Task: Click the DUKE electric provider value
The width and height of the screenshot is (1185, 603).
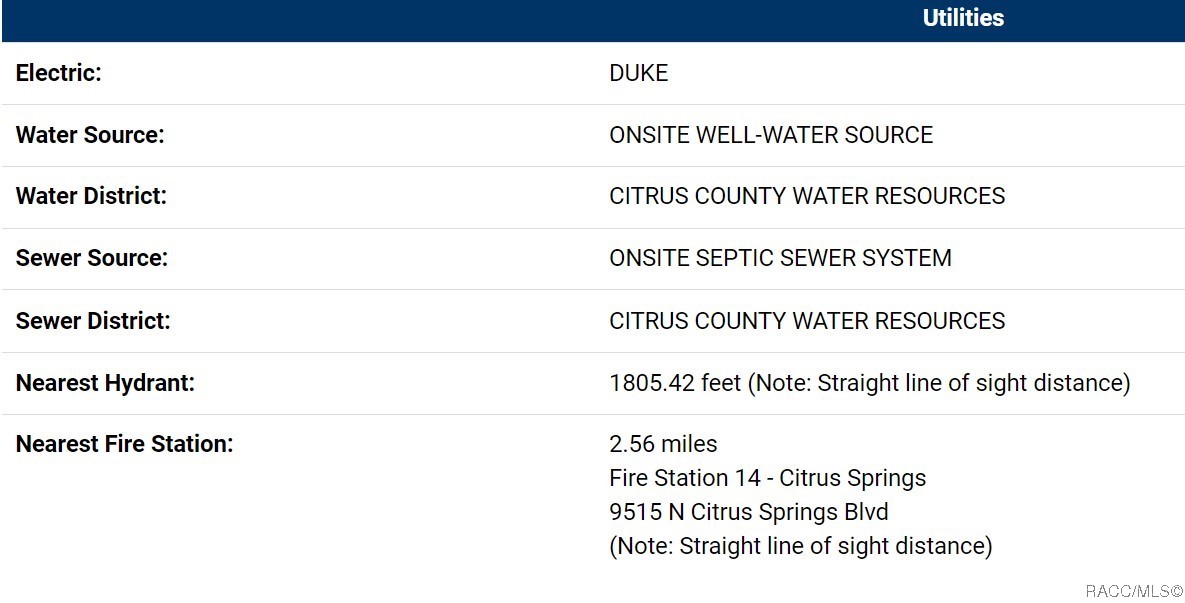Action: tap(638, 73)
